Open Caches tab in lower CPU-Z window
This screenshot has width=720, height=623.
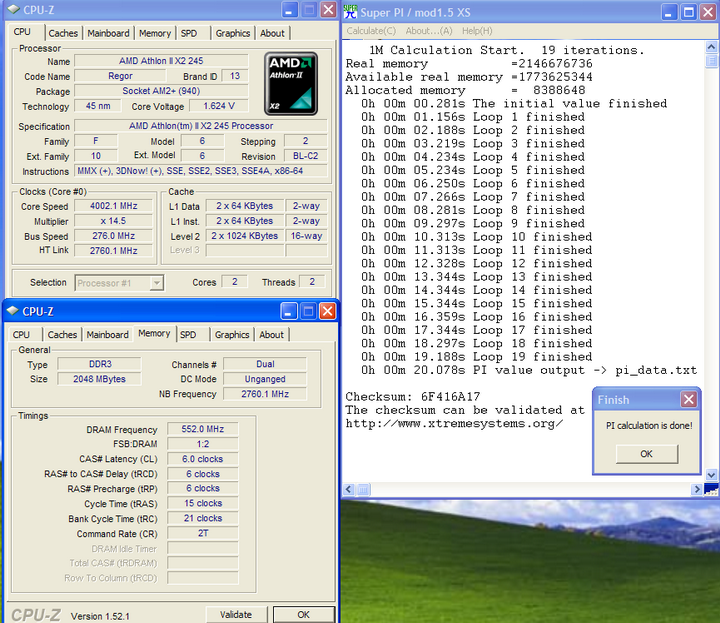[x=62, y=335]
